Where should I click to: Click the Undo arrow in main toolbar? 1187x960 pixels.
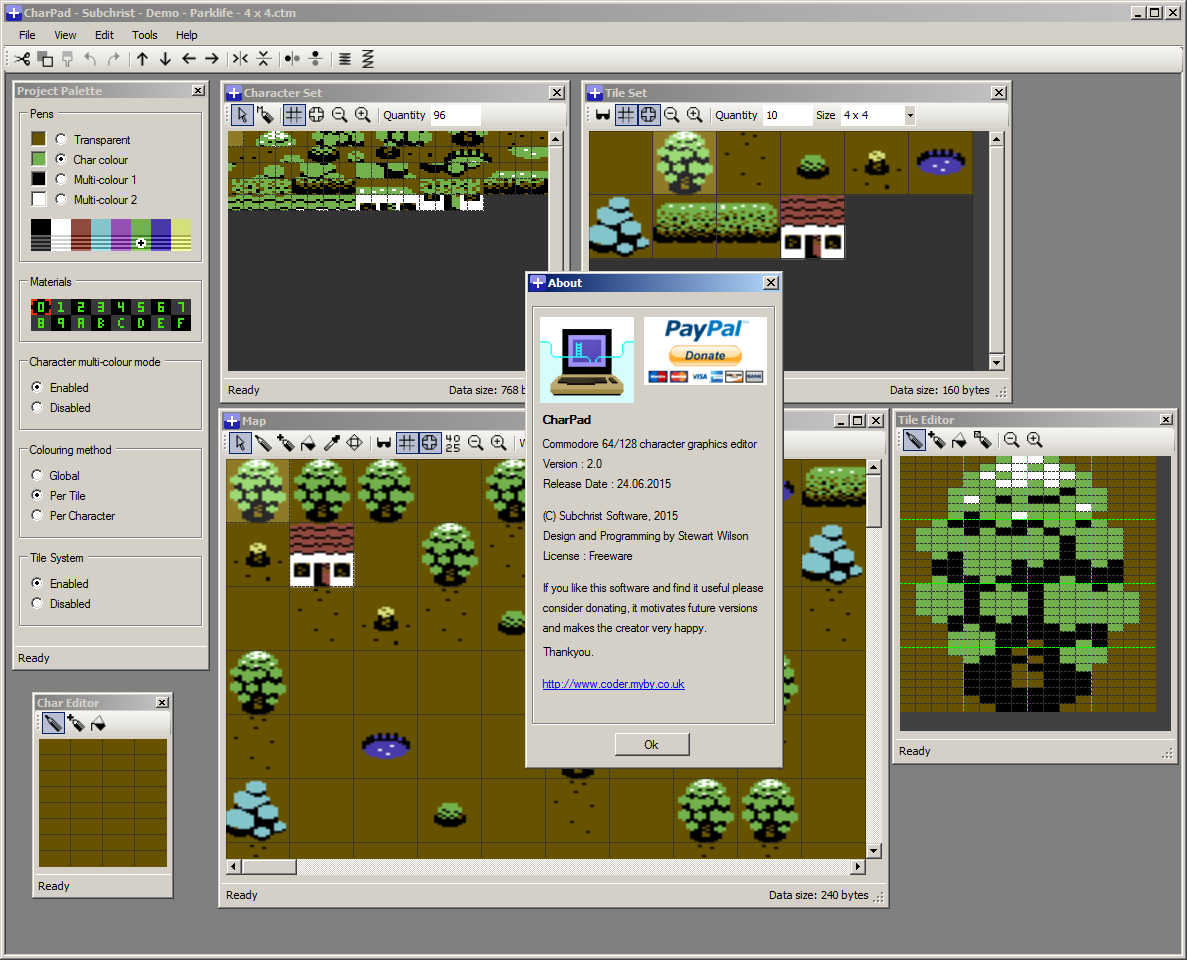click(90, 59)
